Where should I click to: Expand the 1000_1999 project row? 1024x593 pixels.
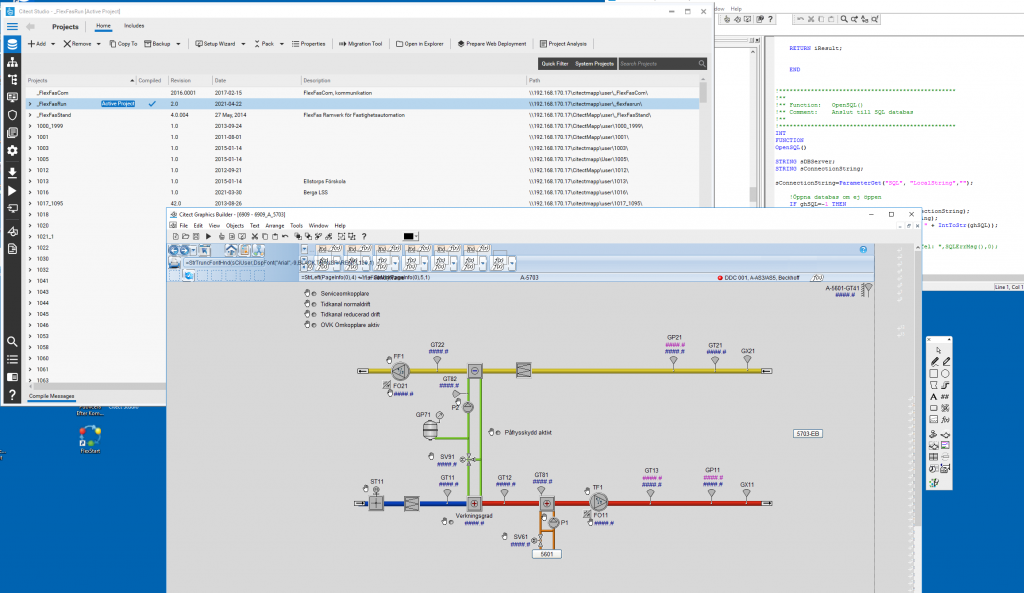pos(30,126)
